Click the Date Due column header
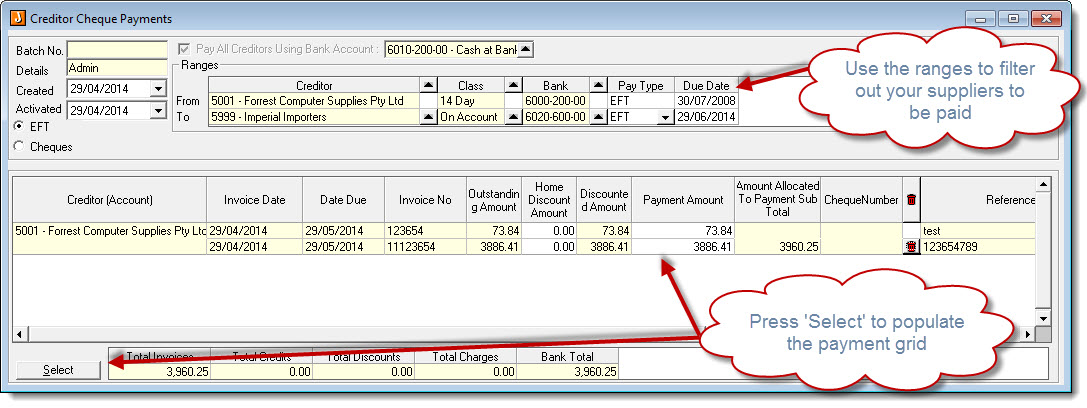Image resolution: width=1087 pixels, height=408 pixels. click(343, 200)
